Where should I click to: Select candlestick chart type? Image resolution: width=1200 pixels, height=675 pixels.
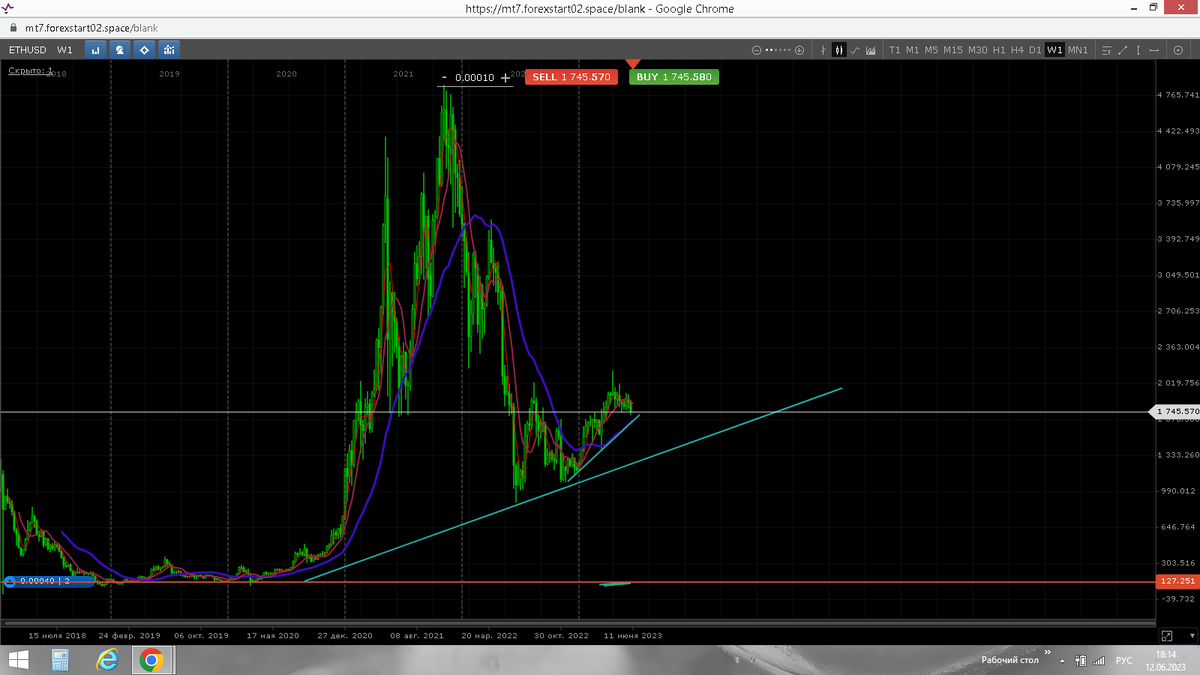click(839, 50)
